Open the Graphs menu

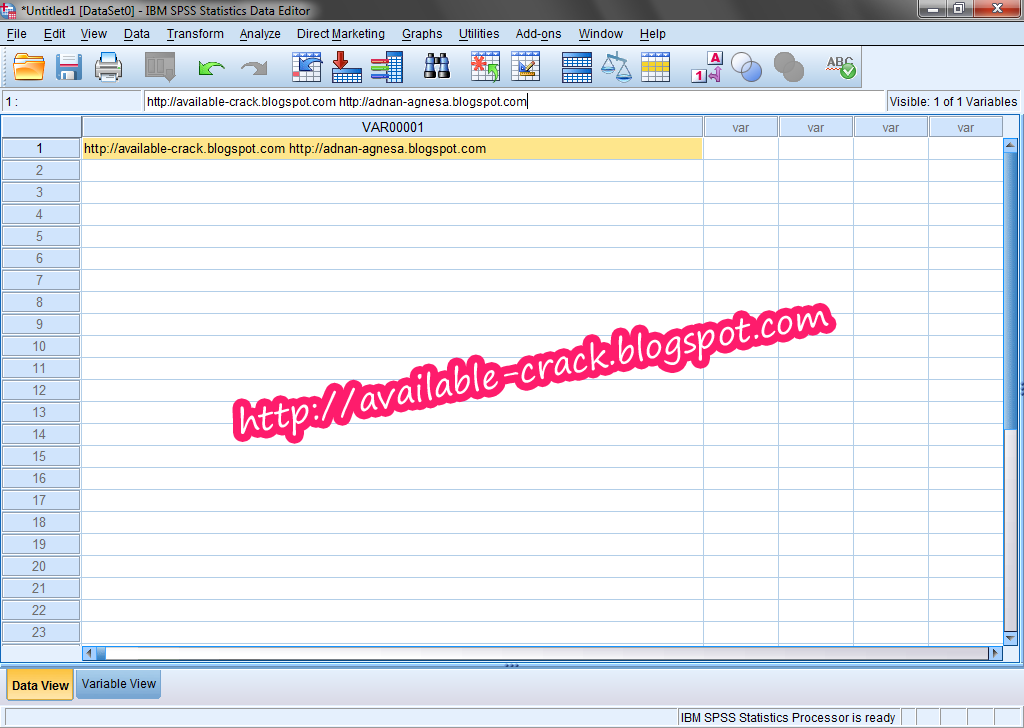coord(422,34)
